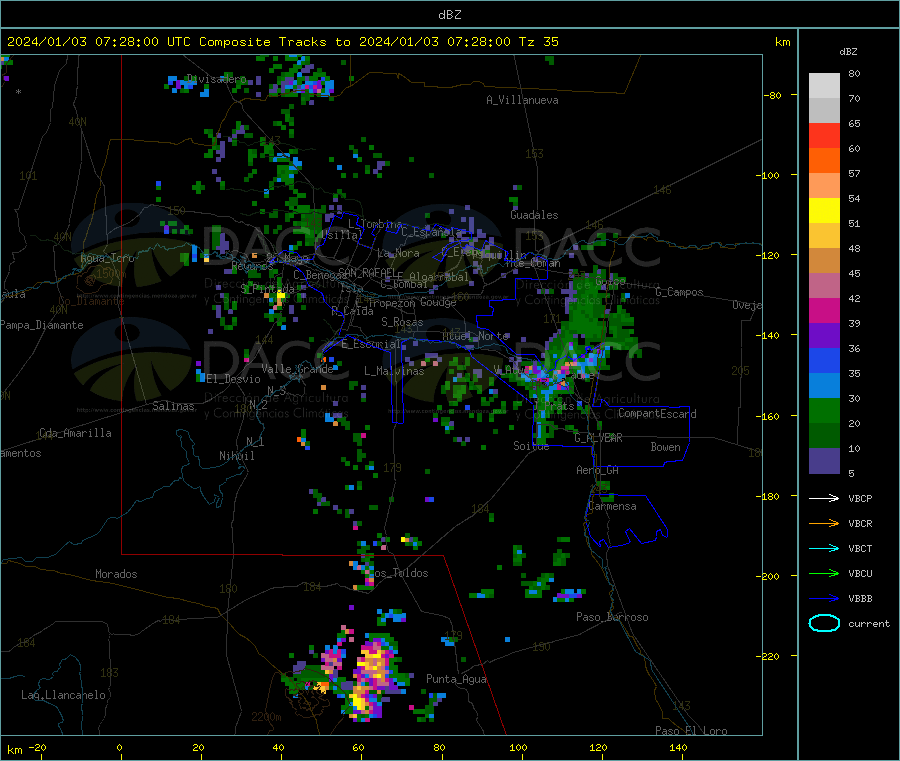Viewport: 900px width, 761px height.
Task: Click the G_Campos location label
Action: pyautogui.click(x=679, y=292)
